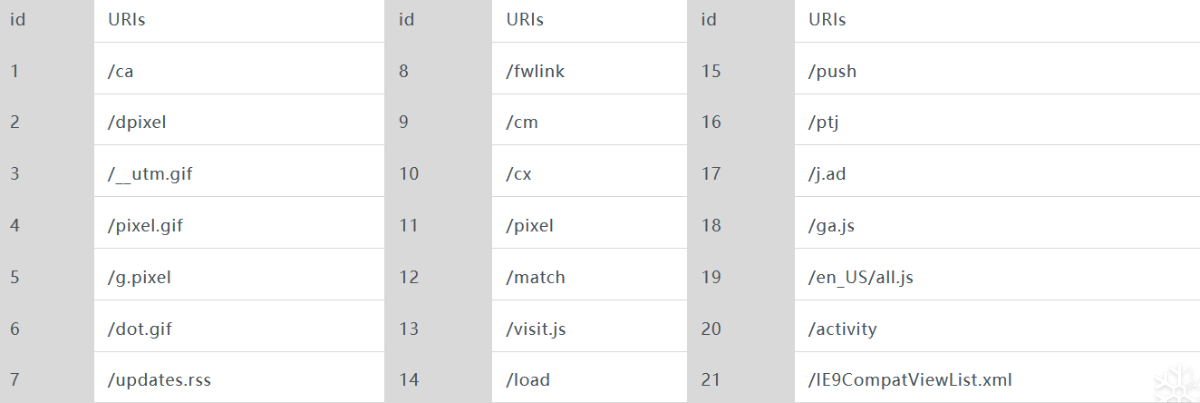Select the /ca URI cell
This screenshot has width=1200, height=403.
121,71
